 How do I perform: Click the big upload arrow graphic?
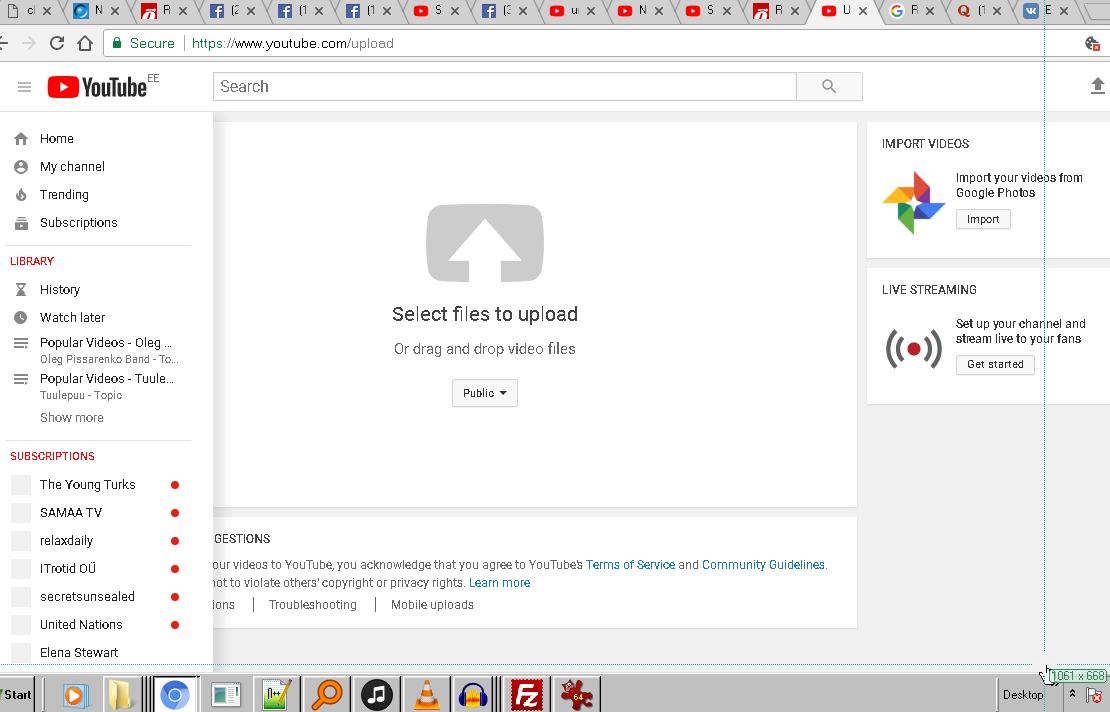pos(484,243)
